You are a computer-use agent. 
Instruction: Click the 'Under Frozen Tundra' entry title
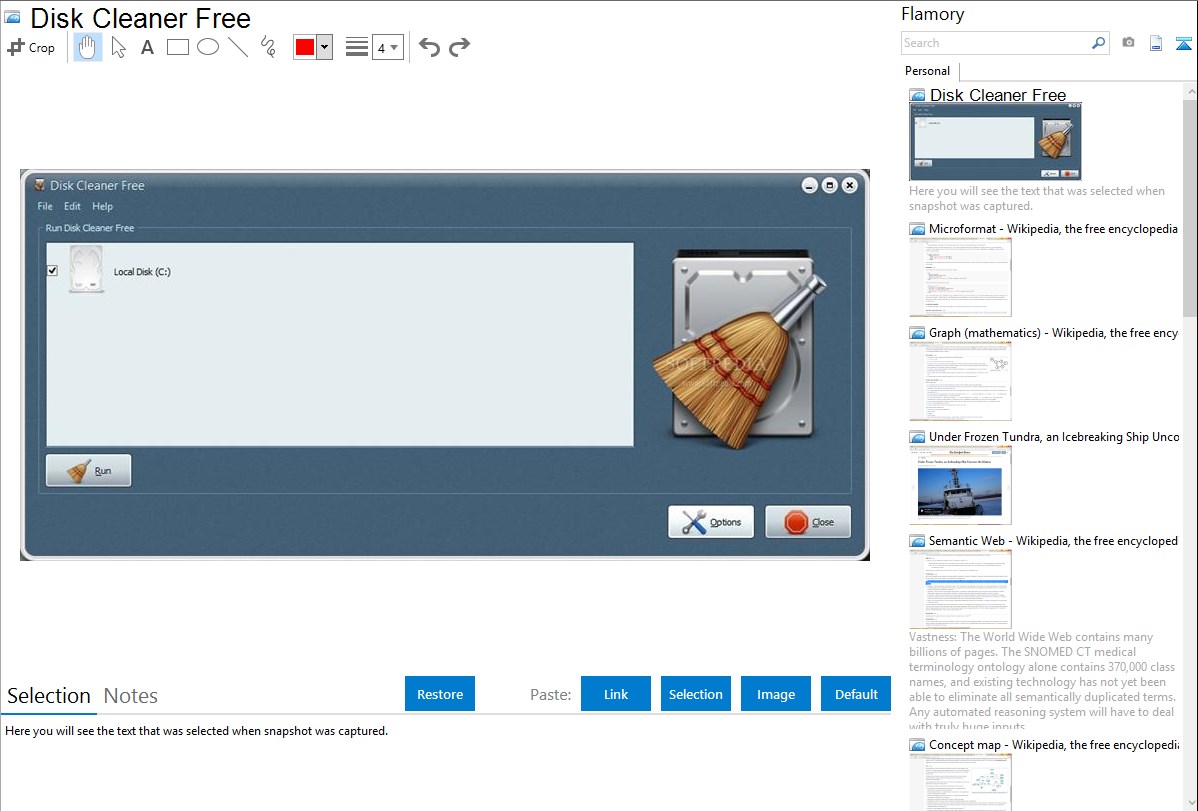[x=1054, y=437]
